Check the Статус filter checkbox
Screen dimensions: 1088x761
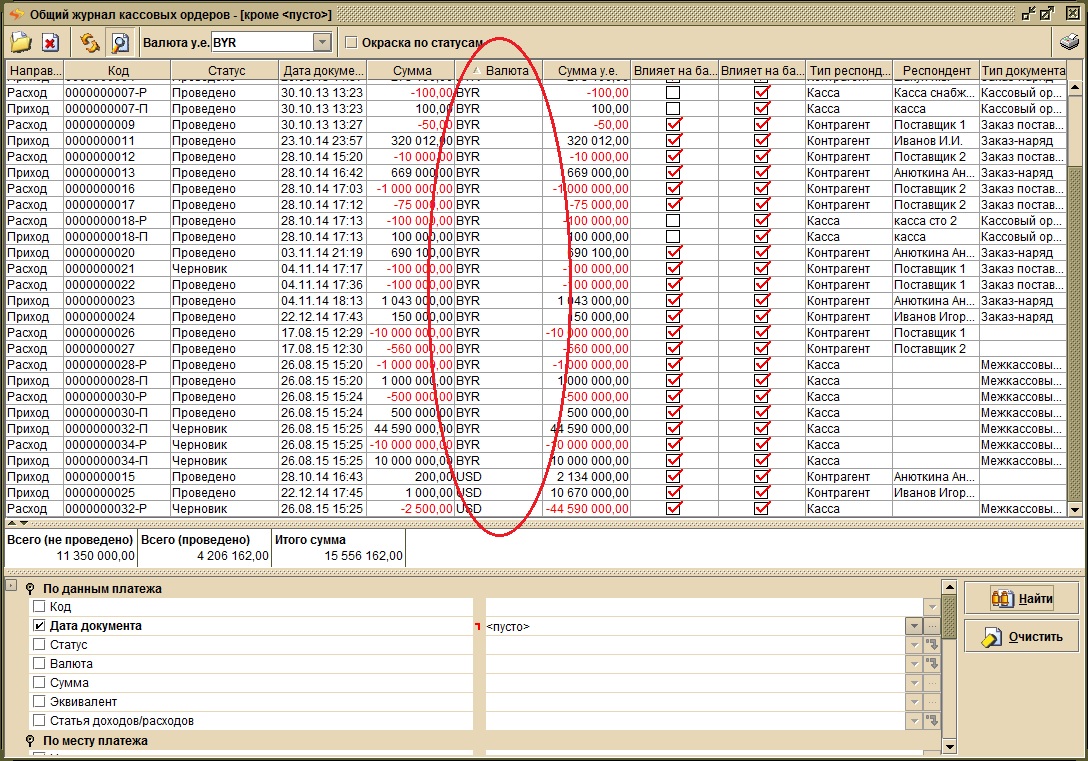point(40,644)
